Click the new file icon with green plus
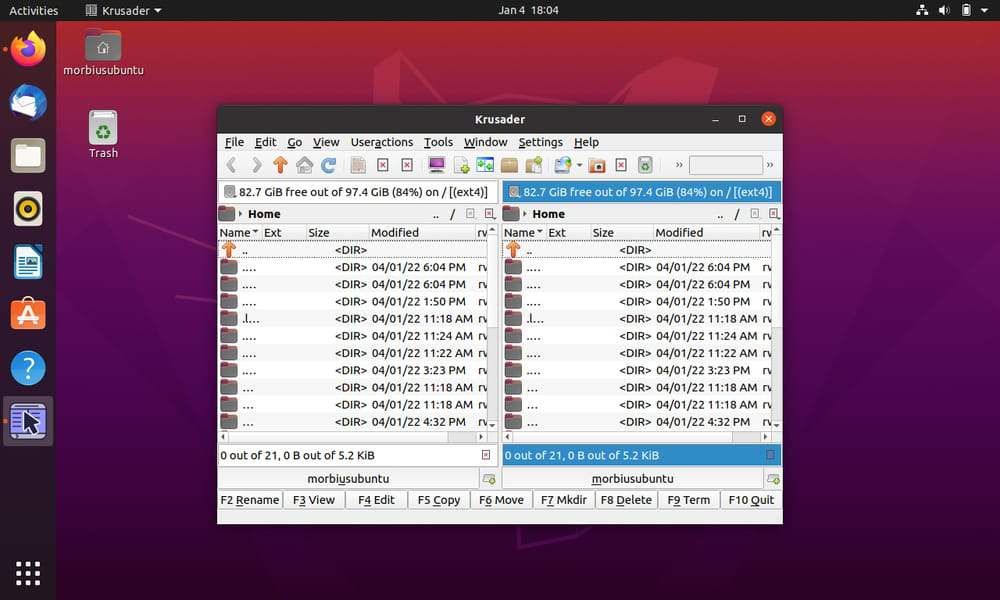 [461, 165]
